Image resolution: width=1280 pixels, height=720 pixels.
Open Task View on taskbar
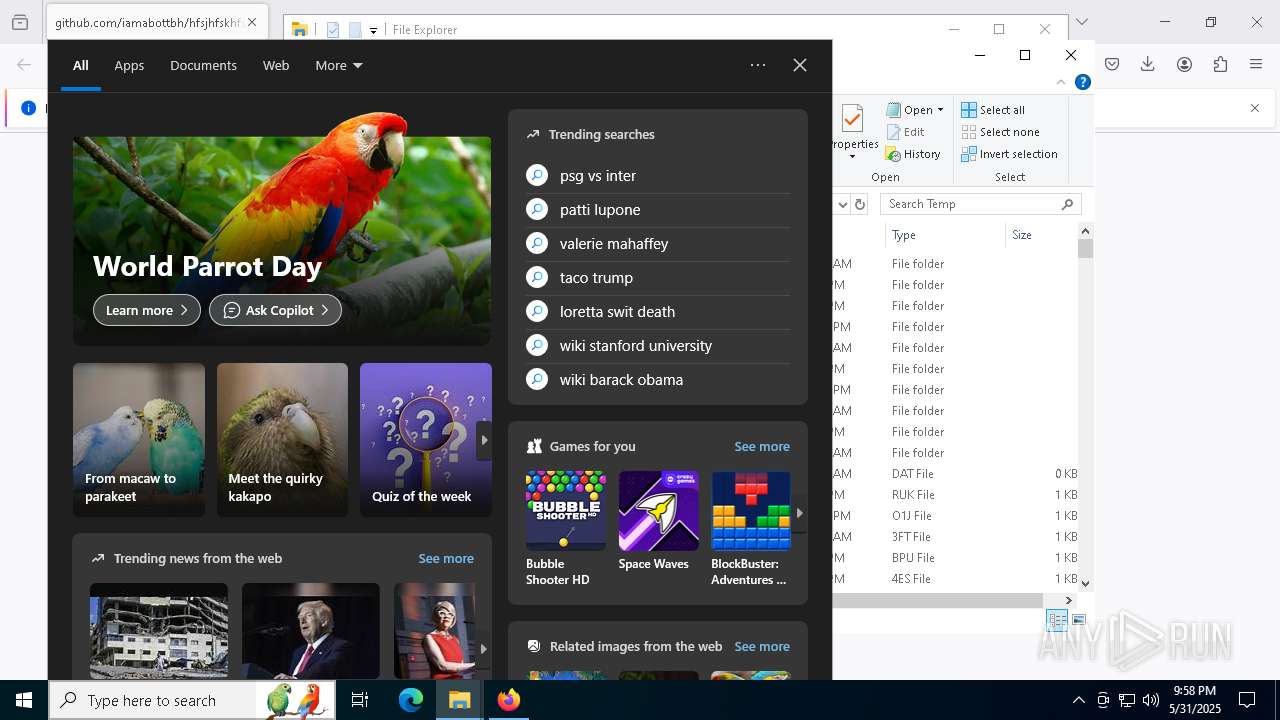[360, 700]
